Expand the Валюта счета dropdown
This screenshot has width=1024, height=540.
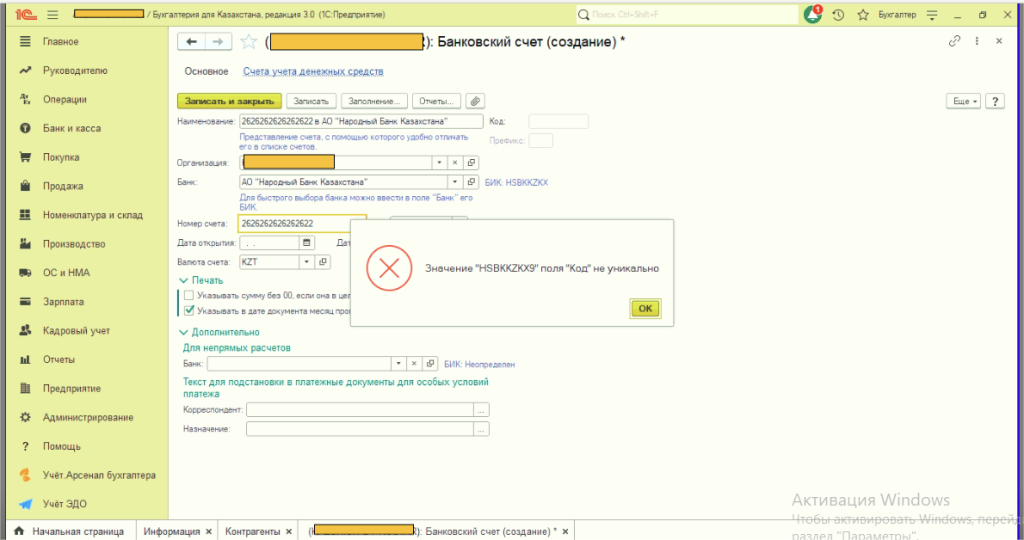click(307, 262)
